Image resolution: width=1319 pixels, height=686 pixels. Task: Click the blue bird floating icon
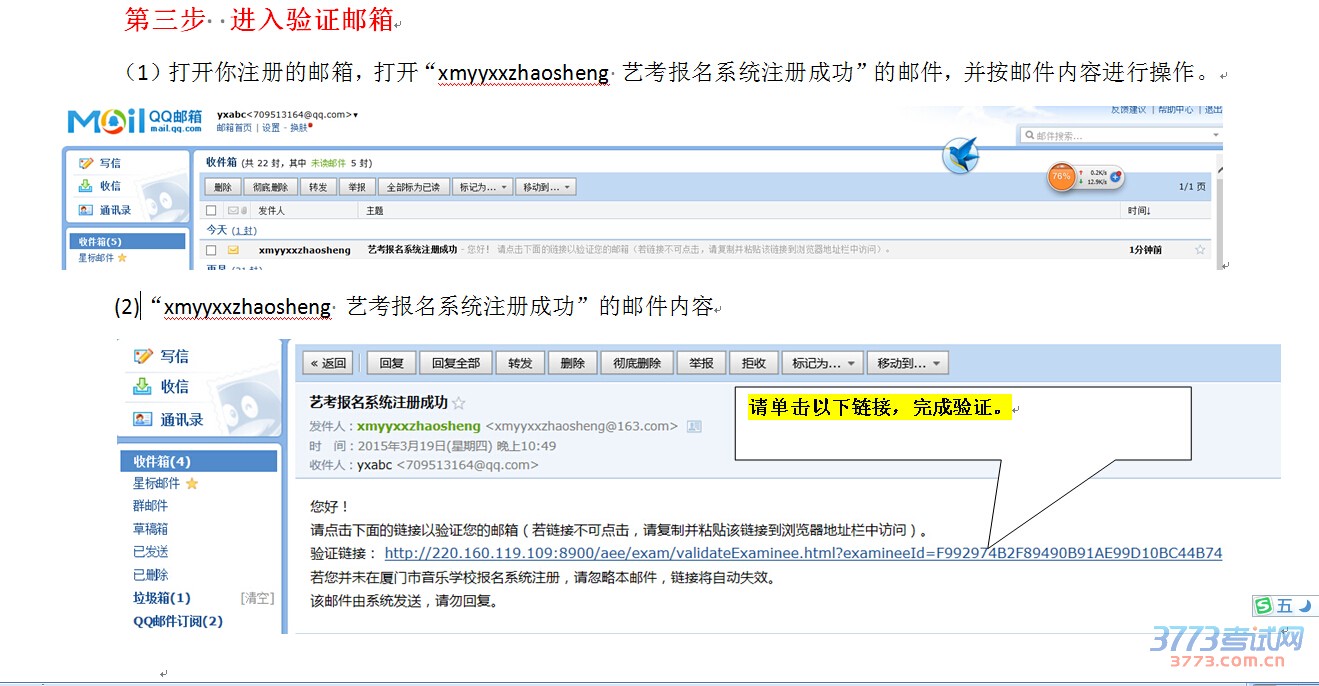pyautogui.click(x=961, y=156)
